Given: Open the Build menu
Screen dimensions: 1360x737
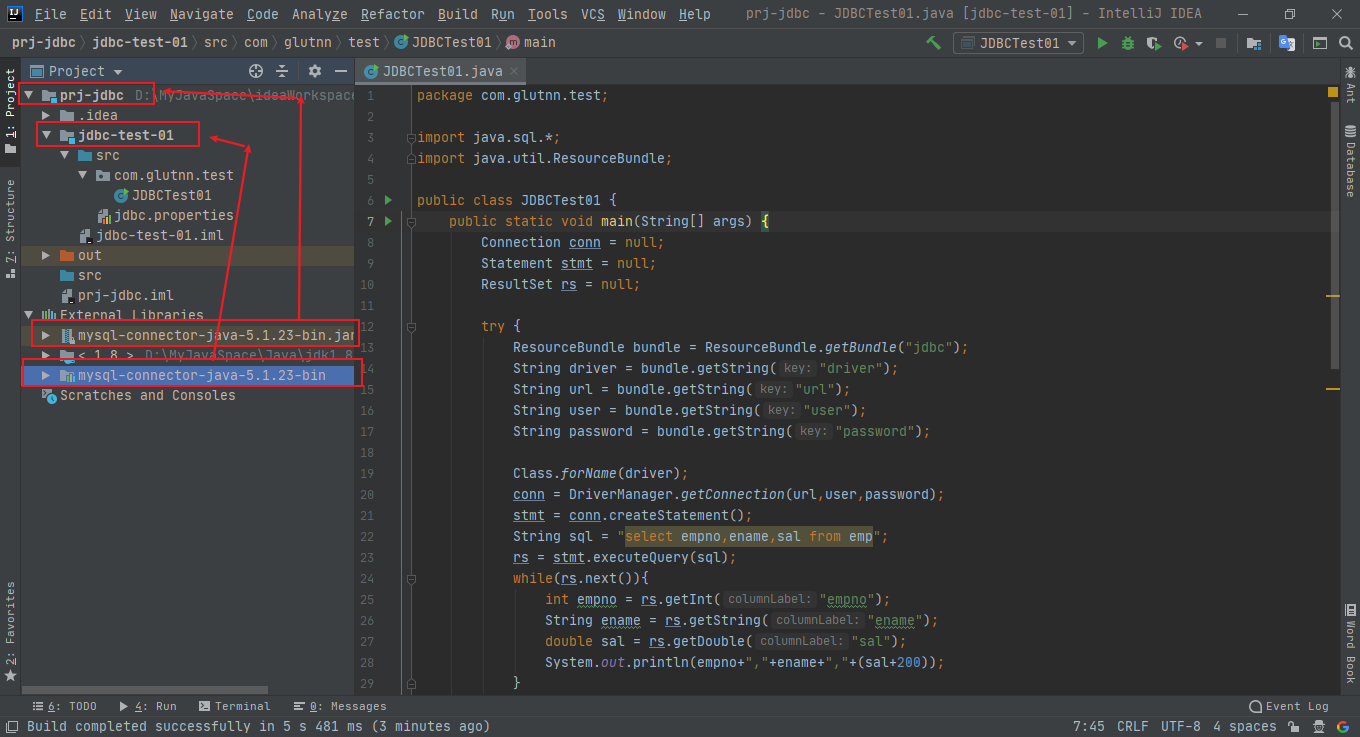Looking at the screenshot, I should click(457, 14).
